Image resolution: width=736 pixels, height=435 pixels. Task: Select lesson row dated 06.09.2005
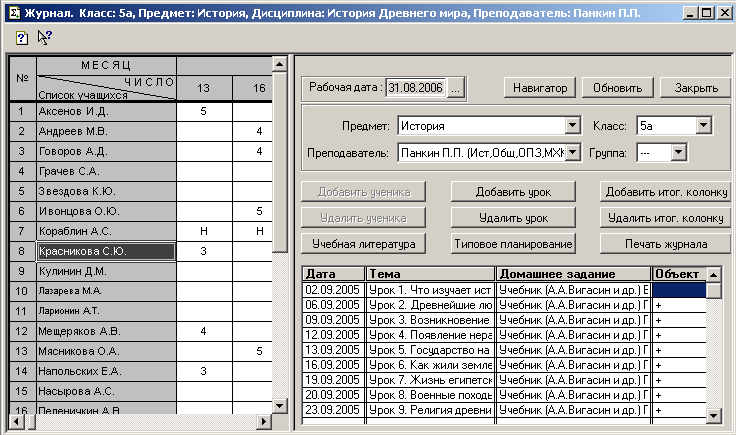(x=504, y=305)
